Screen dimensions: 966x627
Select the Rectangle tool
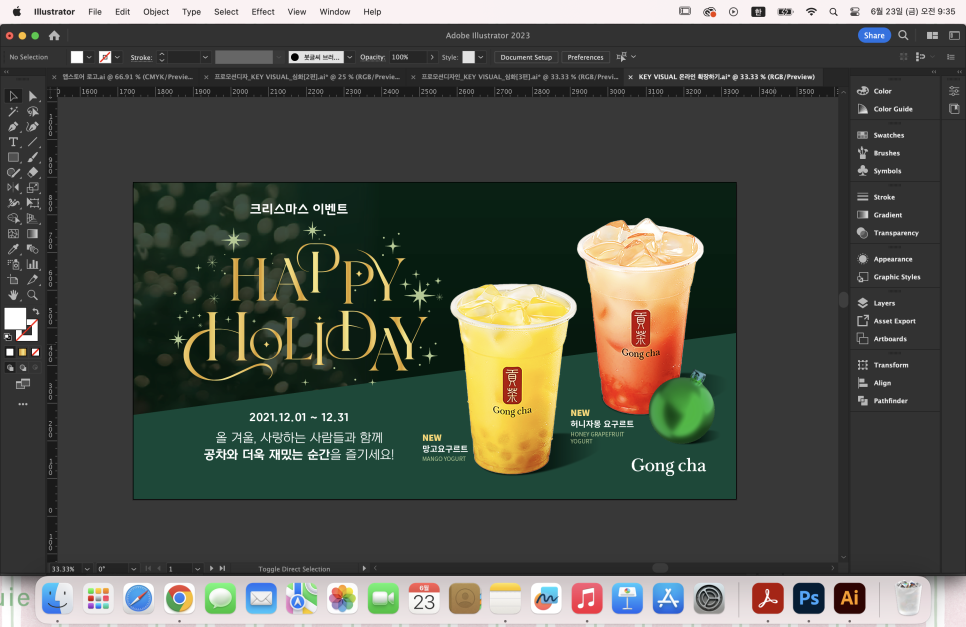[x=13, y=157]
